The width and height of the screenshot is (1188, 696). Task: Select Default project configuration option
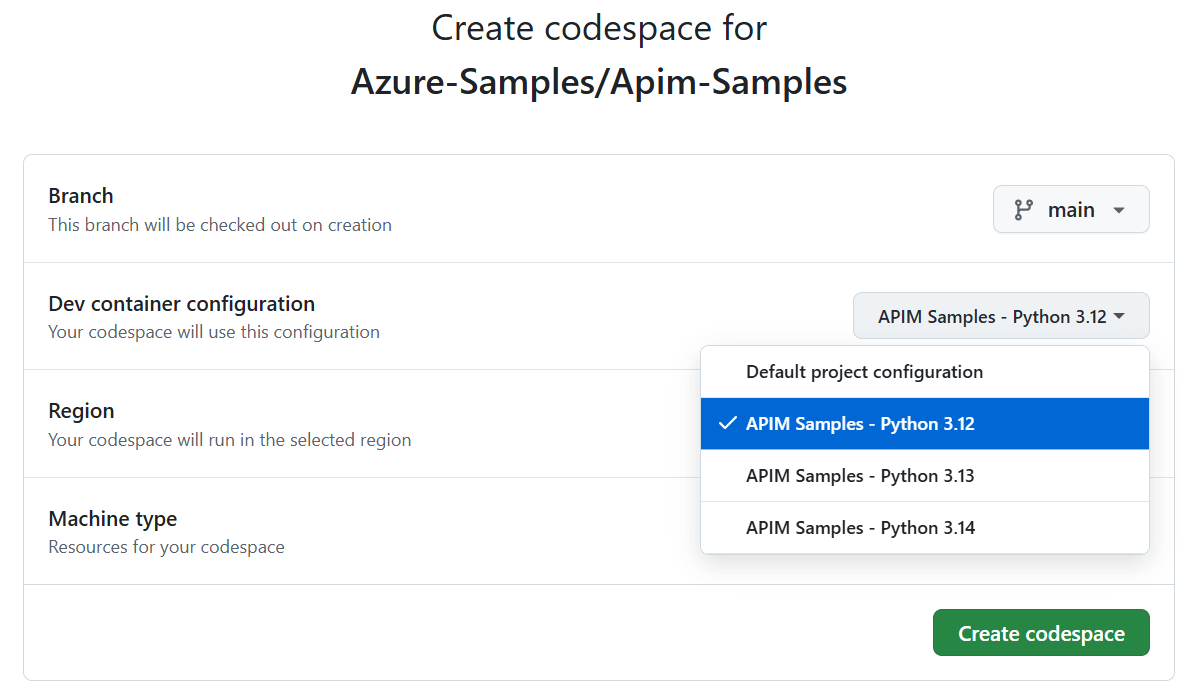[924, 372]
